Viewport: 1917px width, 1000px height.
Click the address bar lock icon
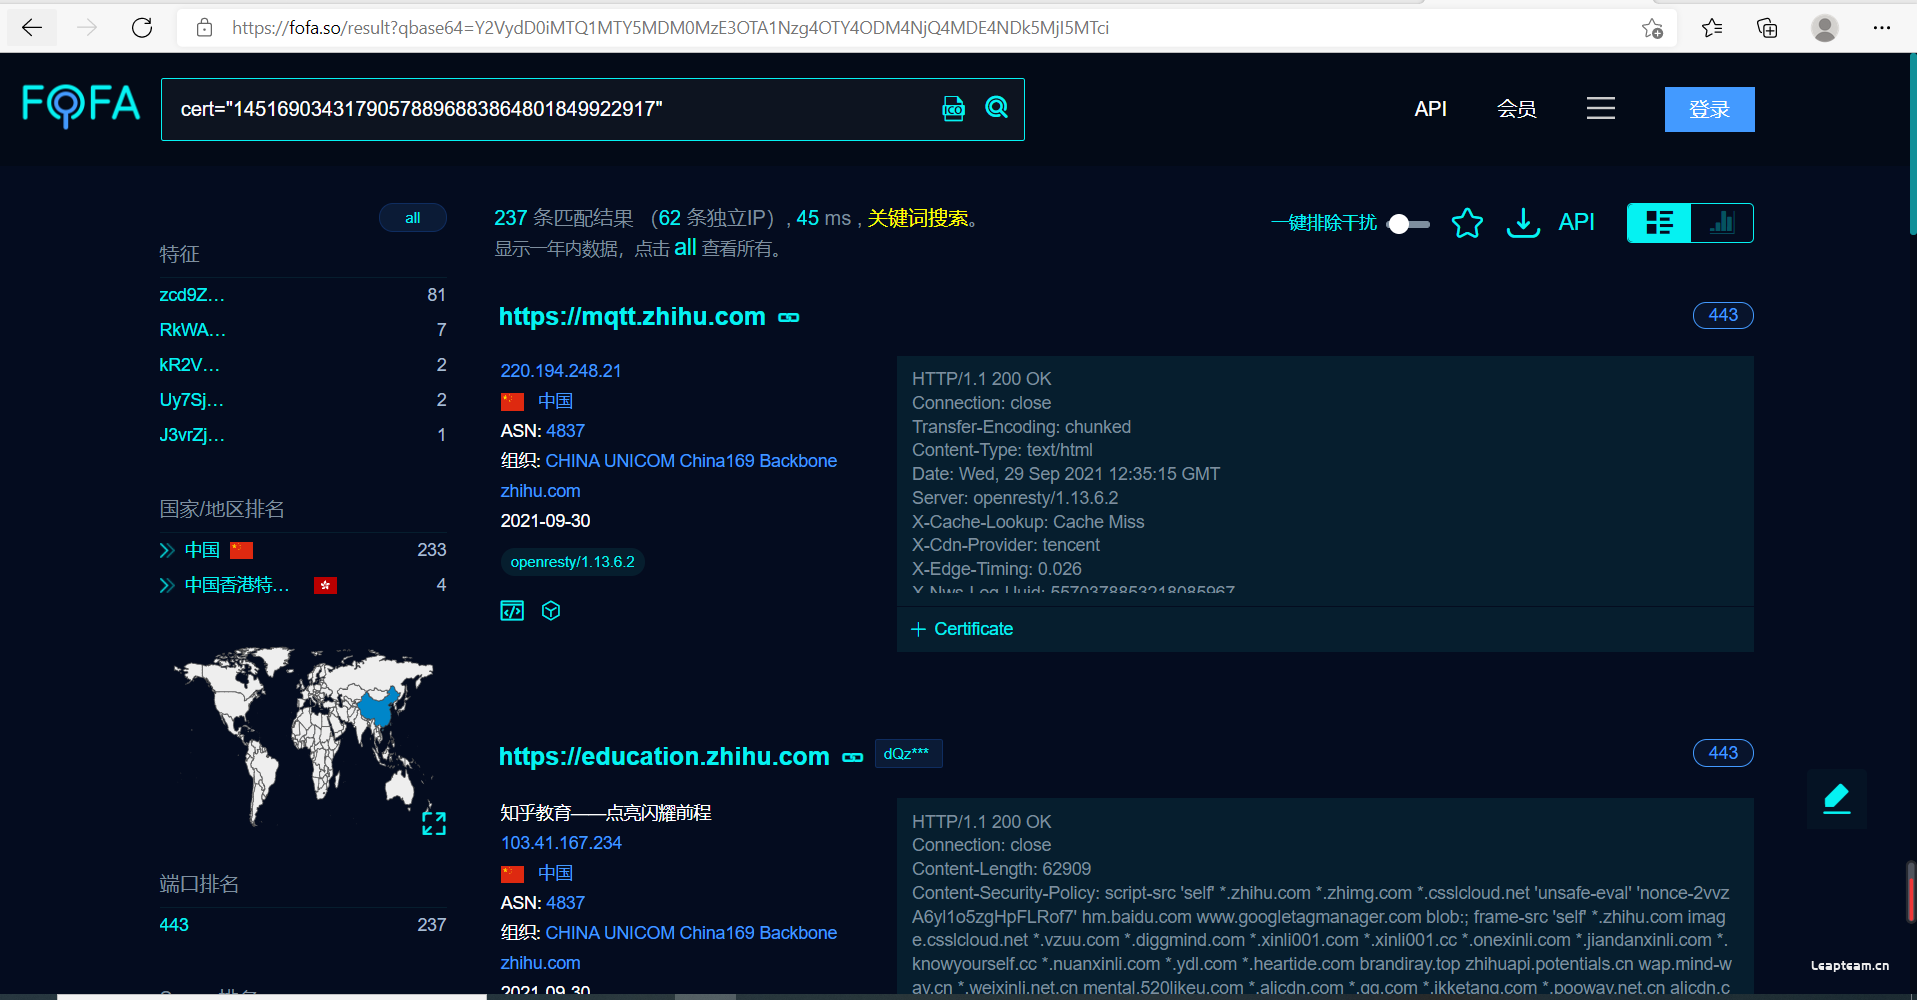coord(204,28)
